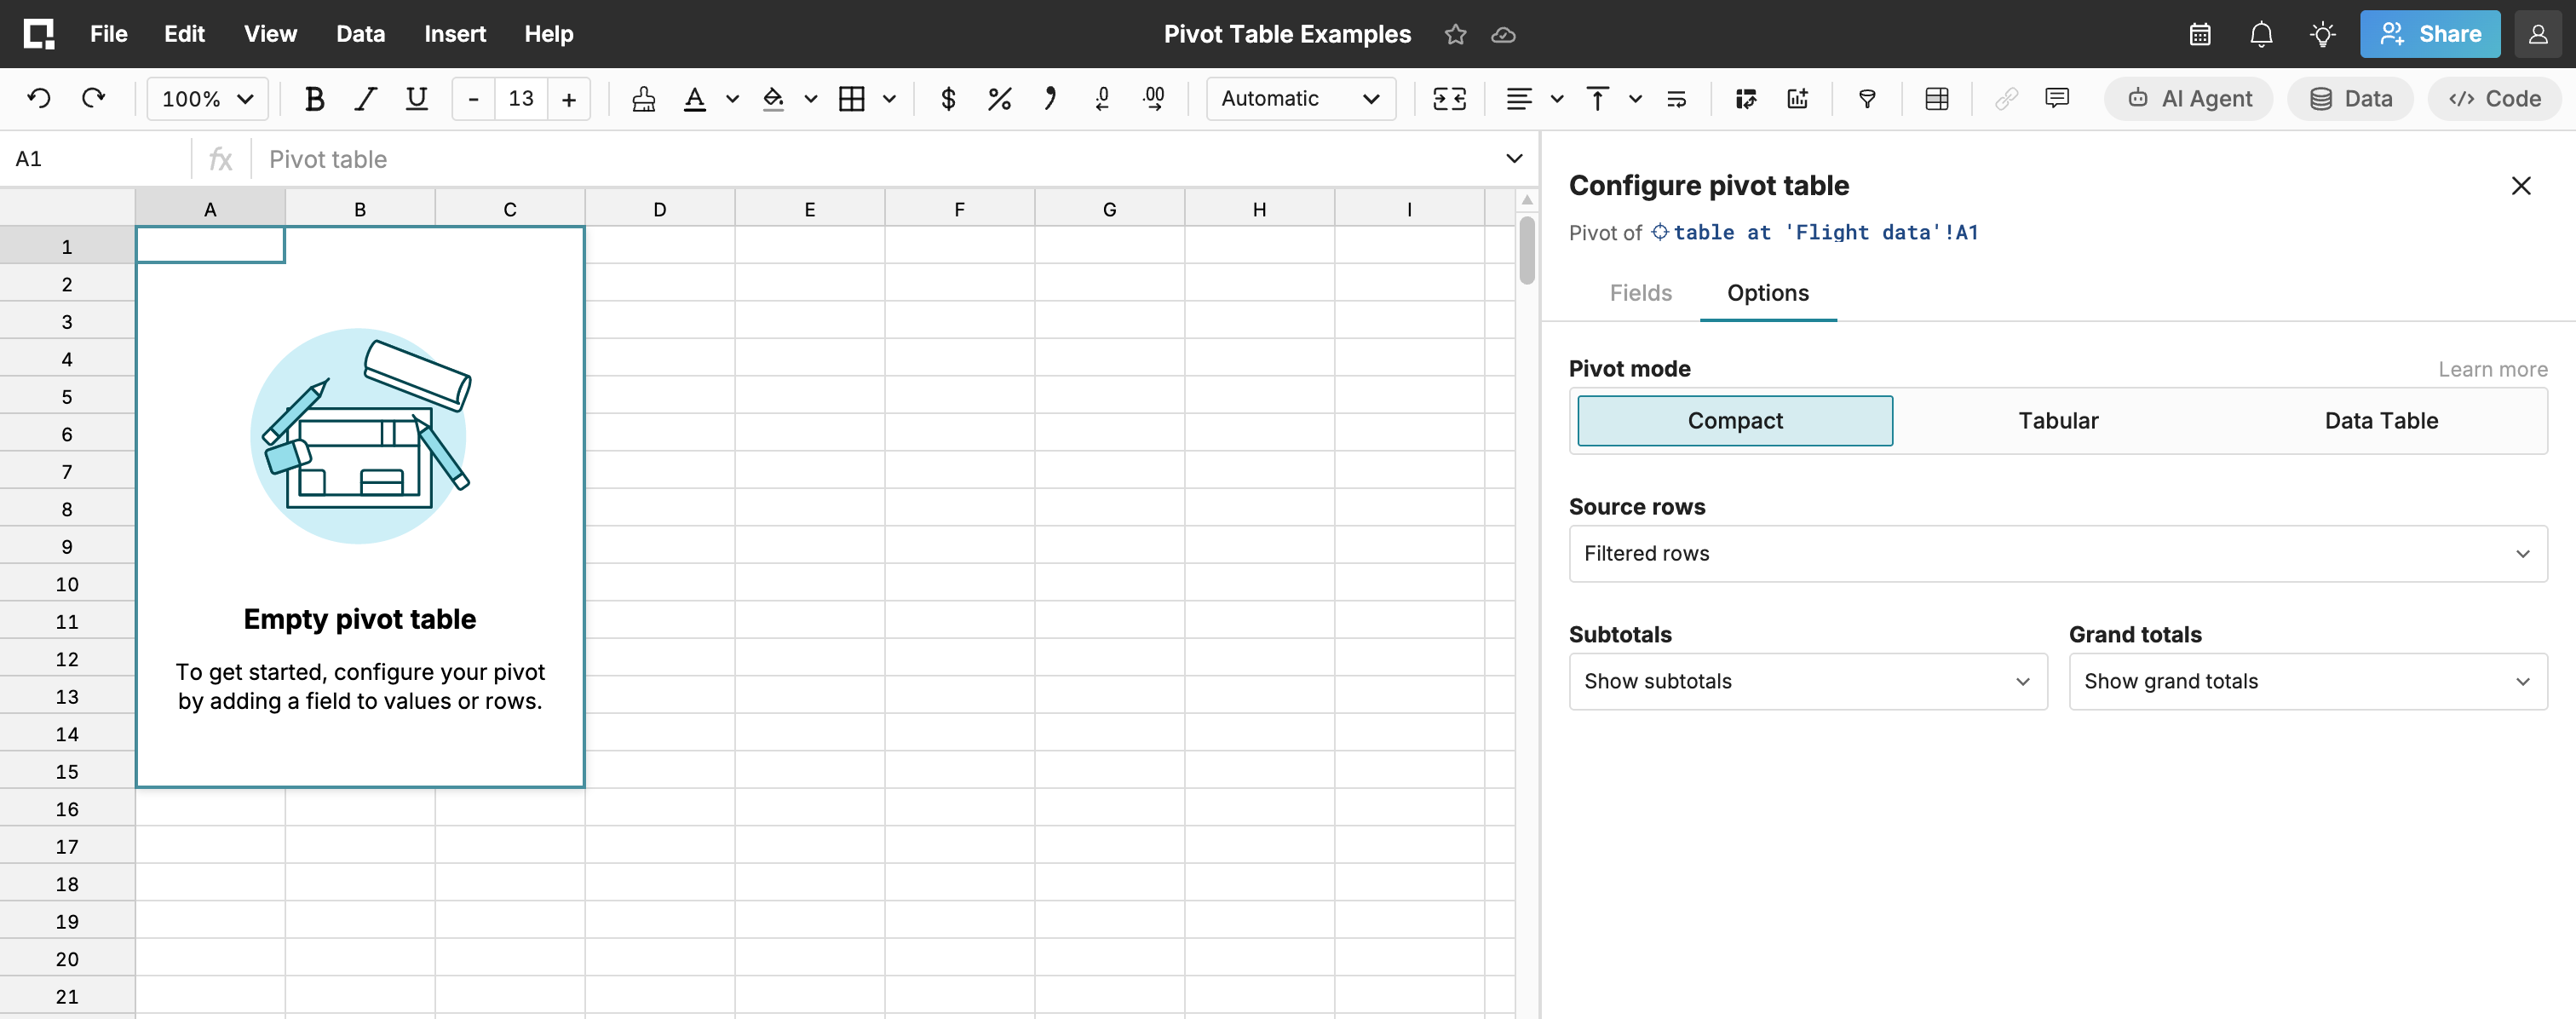Click the Learn more link

click(x=2492, y=370)
